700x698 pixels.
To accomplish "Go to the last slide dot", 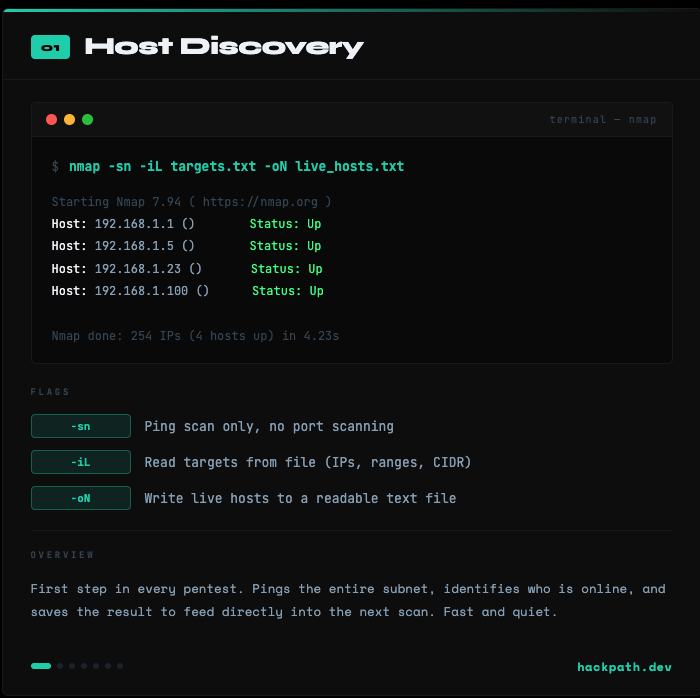I will tap(120, 665).
